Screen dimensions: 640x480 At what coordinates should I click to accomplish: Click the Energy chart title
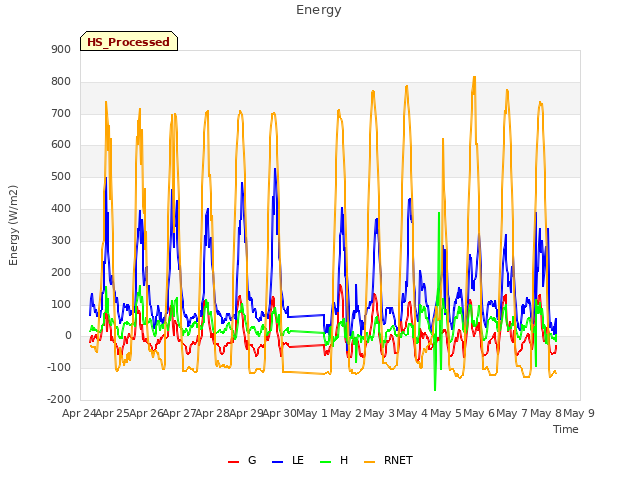(x=319, y=10)
